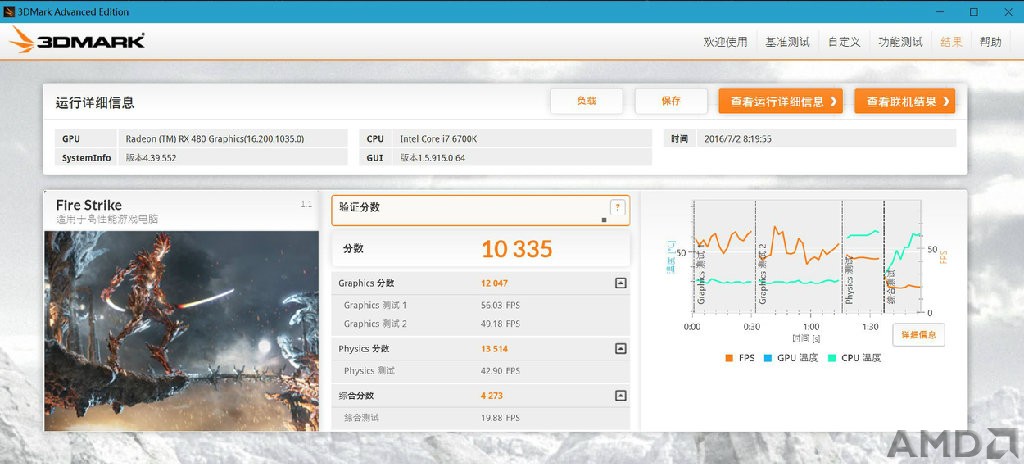The image size is (1024, 464).
Task: Click 查看运行详细信息 orange button
Action: click(780, 101)
